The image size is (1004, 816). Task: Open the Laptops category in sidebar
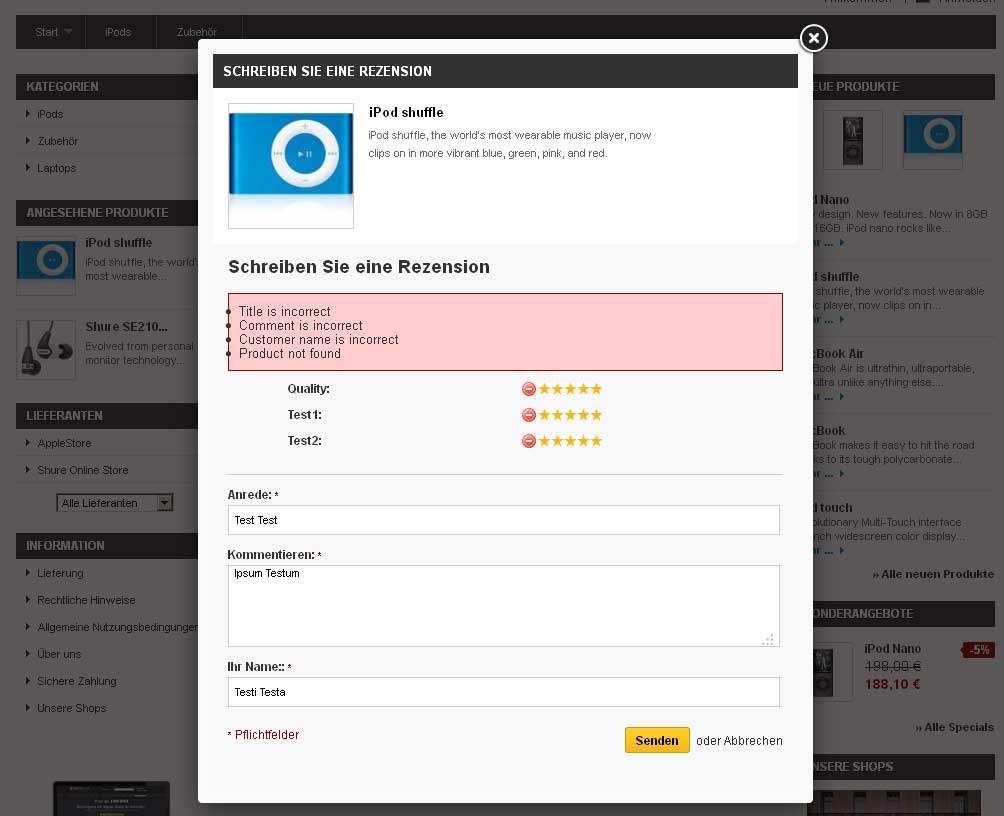pos(57,168)
